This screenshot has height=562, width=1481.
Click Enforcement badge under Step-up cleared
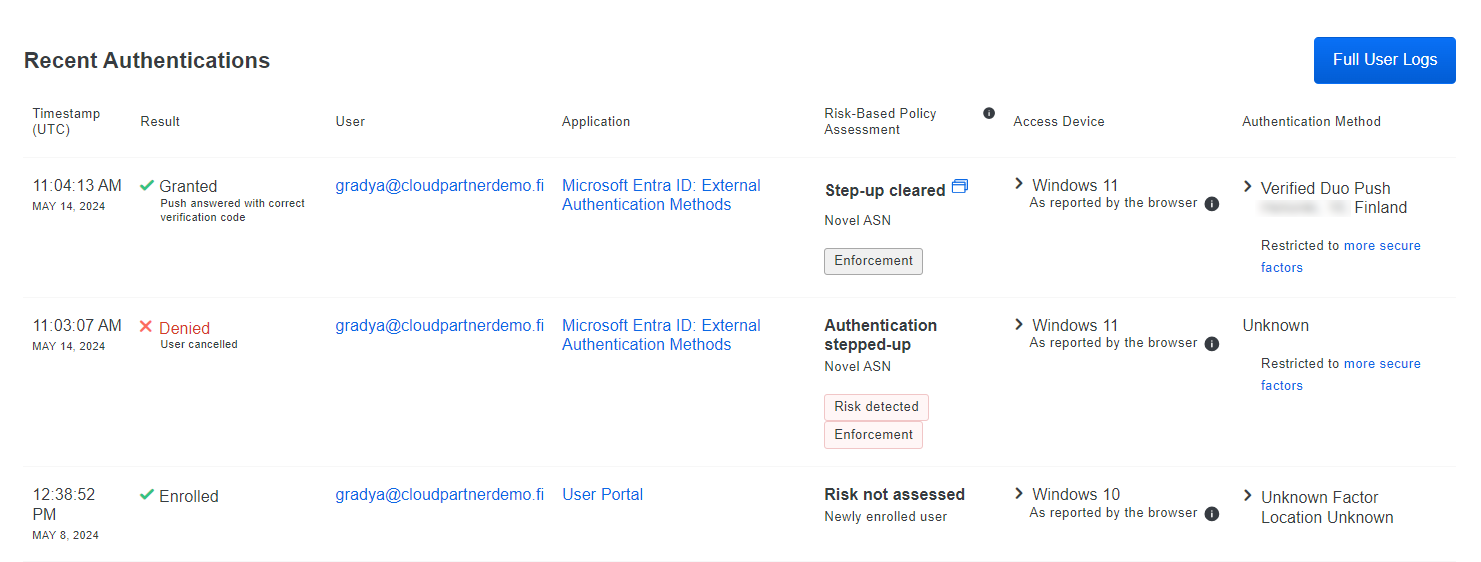(873, 261)
